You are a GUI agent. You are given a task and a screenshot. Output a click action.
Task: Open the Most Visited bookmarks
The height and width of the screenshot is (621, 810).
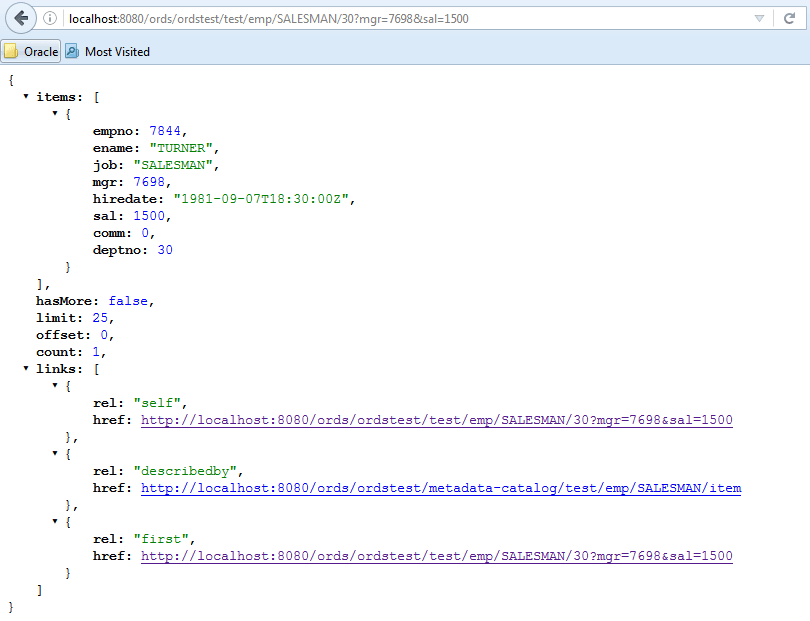coord(107,52)
